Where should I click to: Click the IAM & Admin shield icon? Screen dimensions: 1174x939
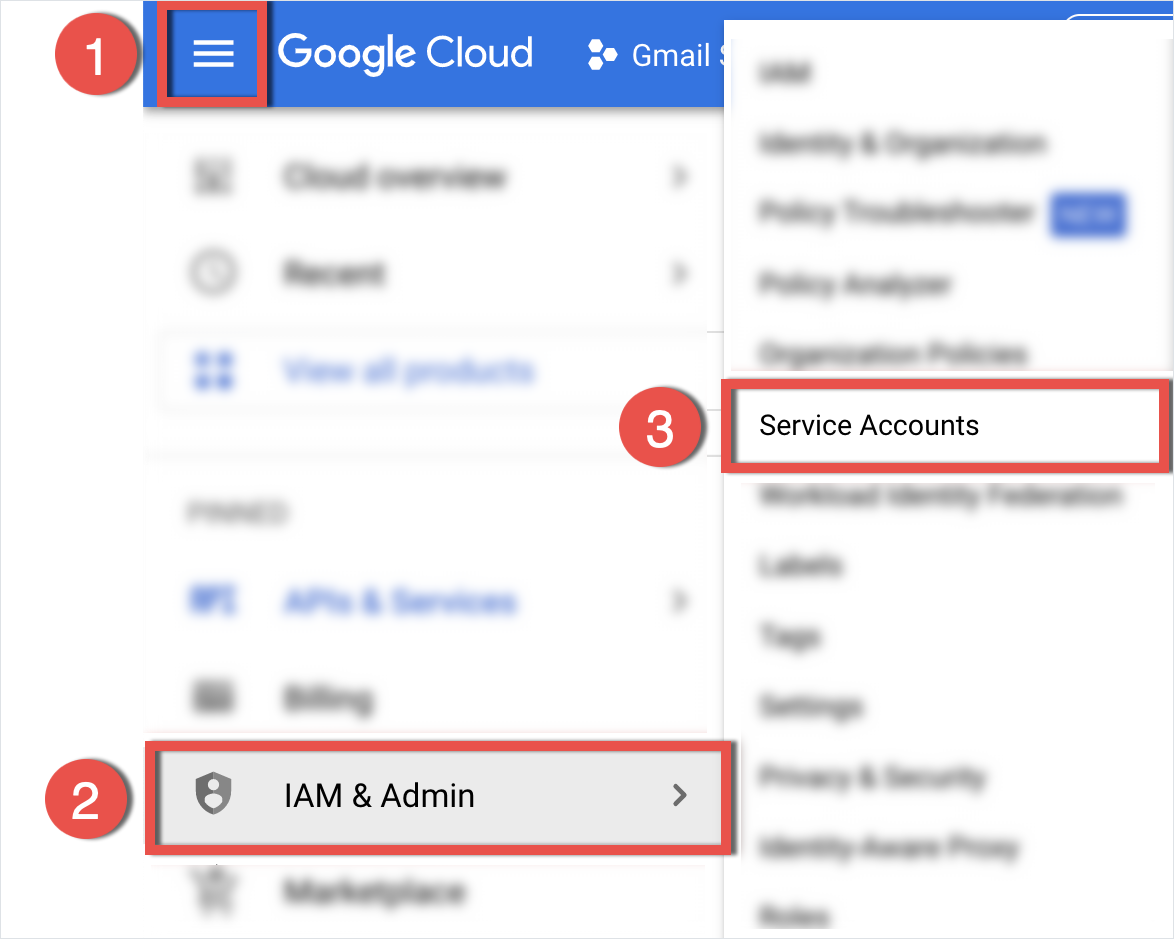[x=213, y=793]
